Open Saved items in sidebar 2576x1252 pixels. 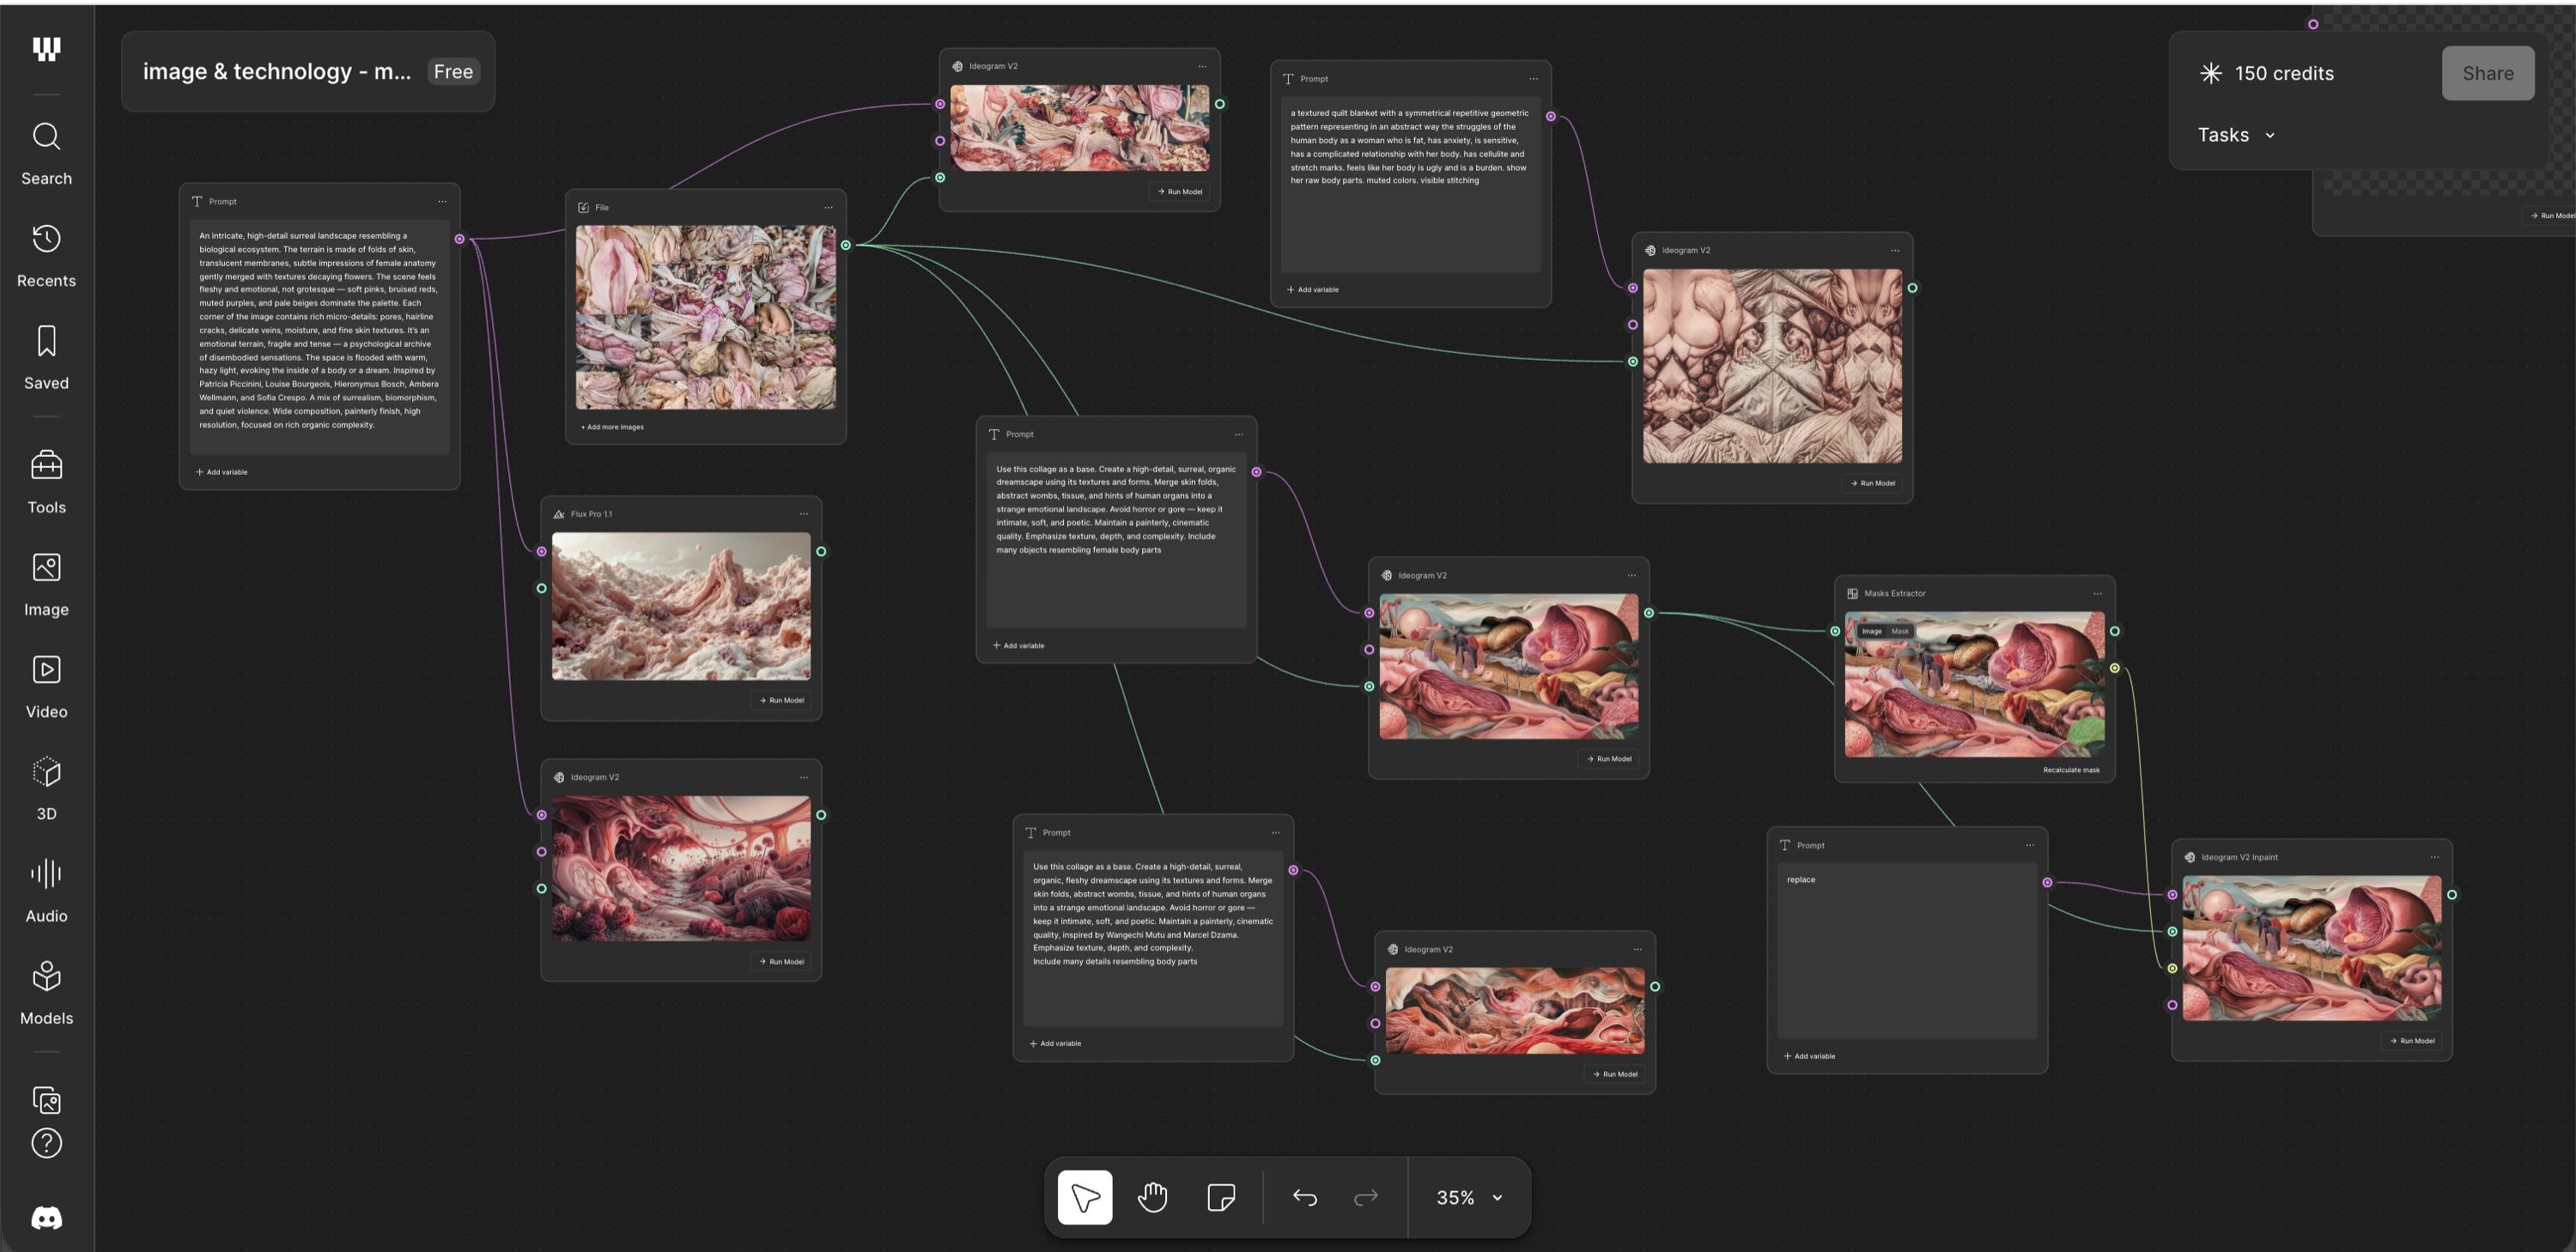(x=46, y=357)
